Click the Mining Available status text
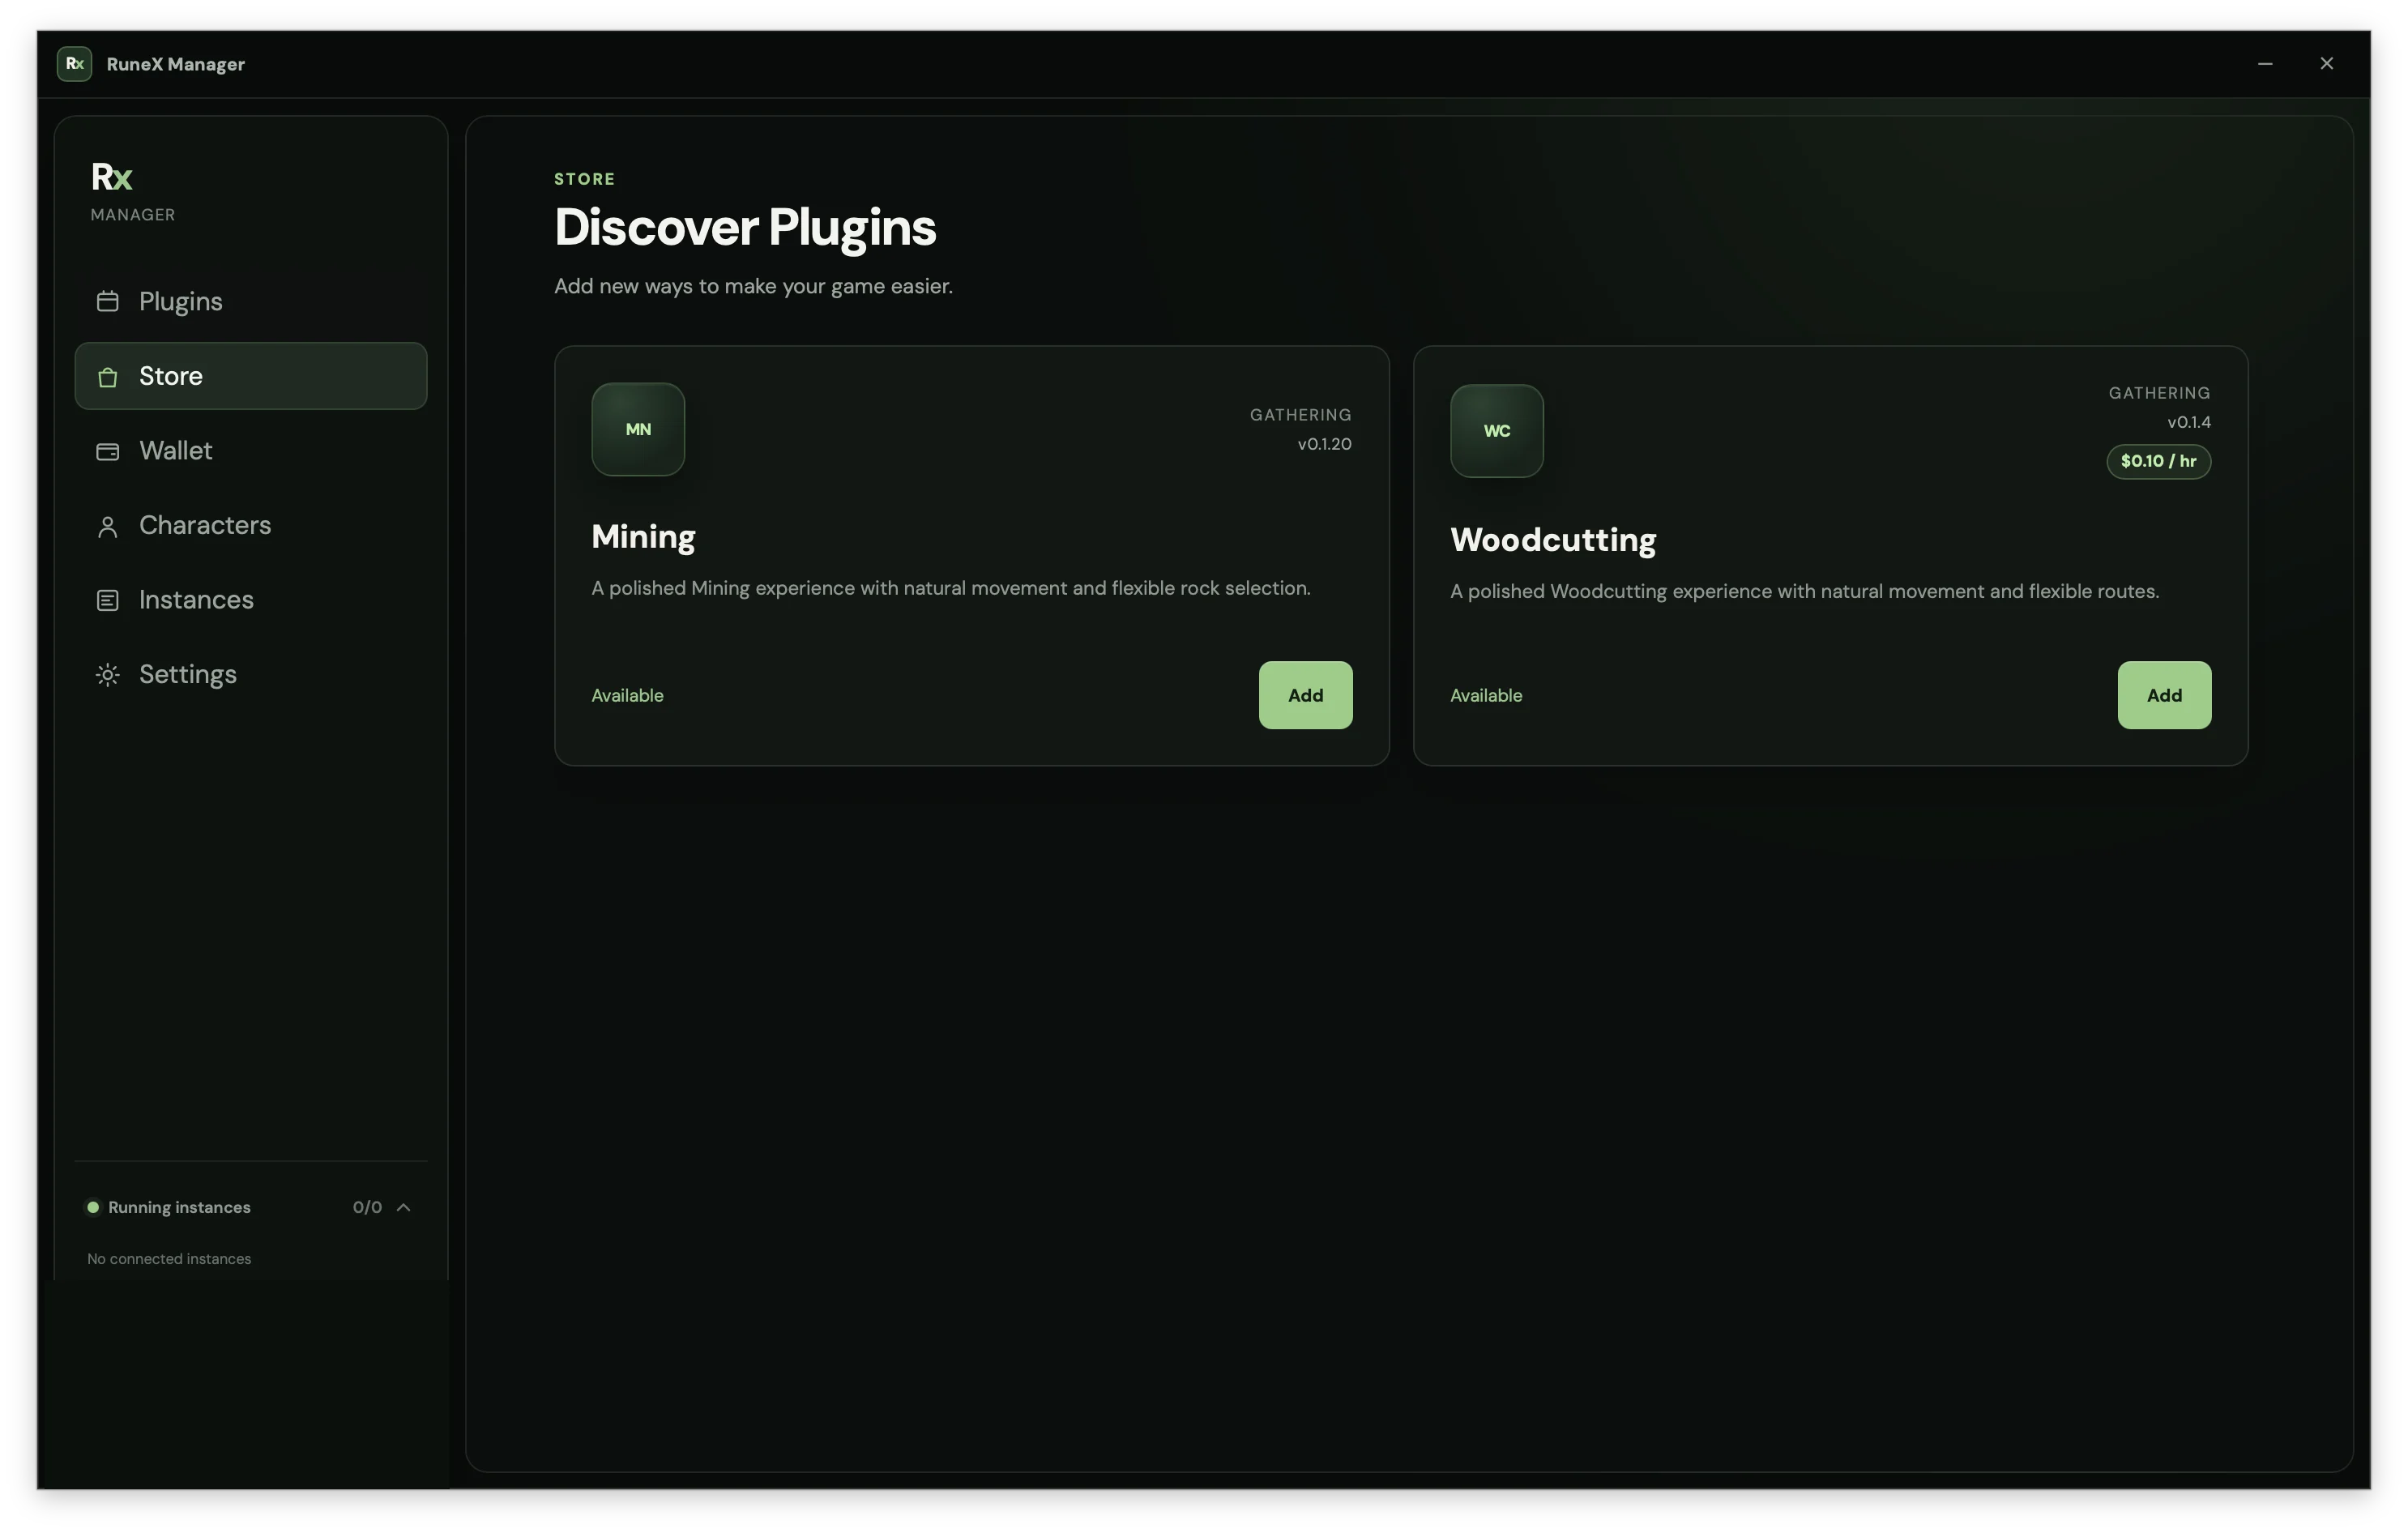 627,695
